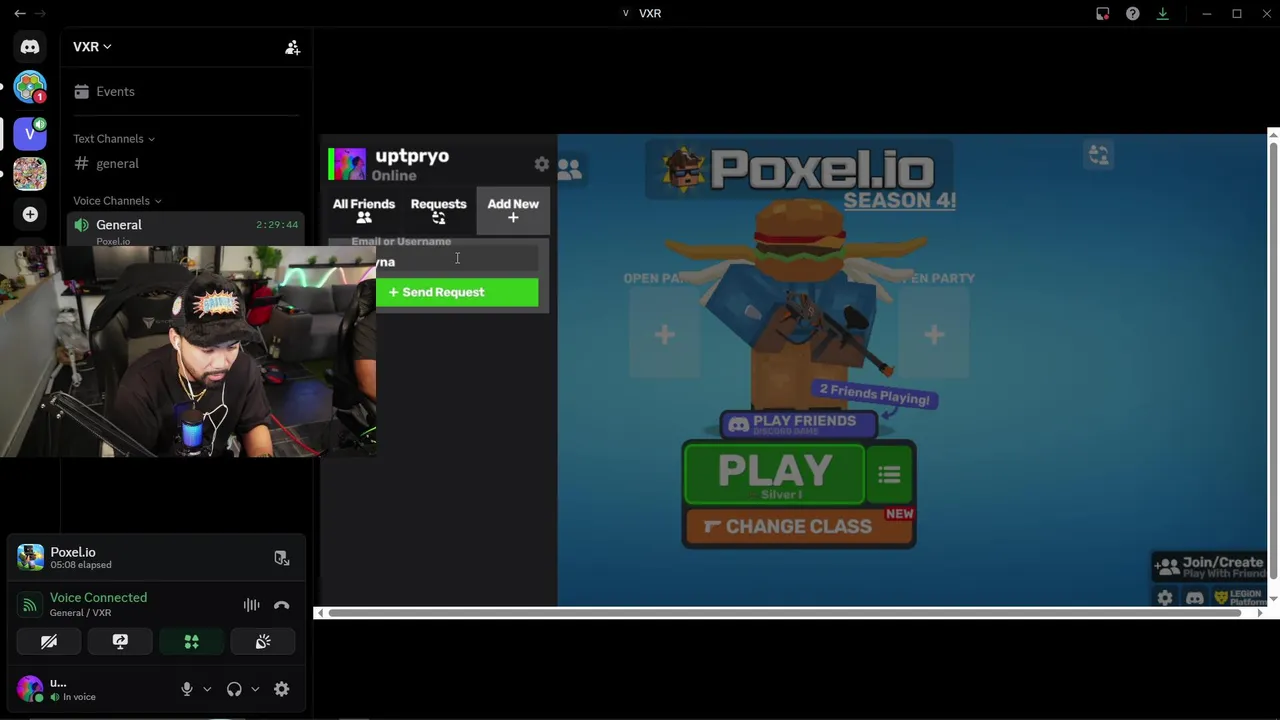Open the colorful cartoon server icon
Image resolution: width=1280 pixels, height=720 pixels.
coord(30,173)
